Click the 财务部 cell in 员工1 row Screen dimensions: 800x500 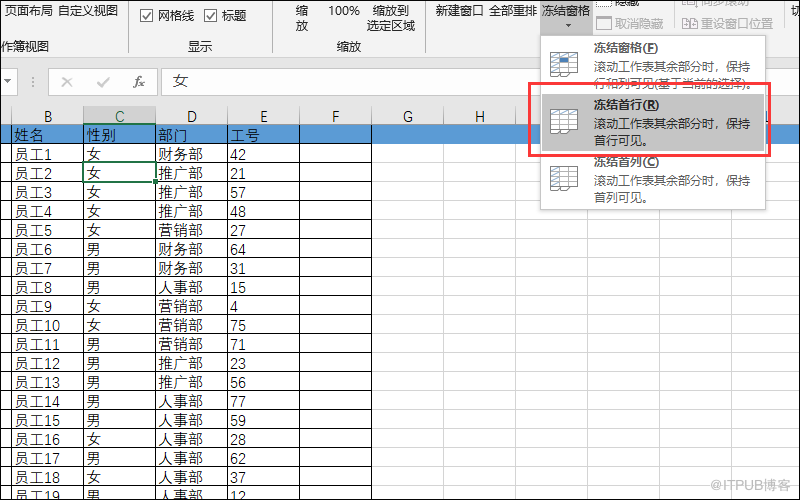(191, 154)
